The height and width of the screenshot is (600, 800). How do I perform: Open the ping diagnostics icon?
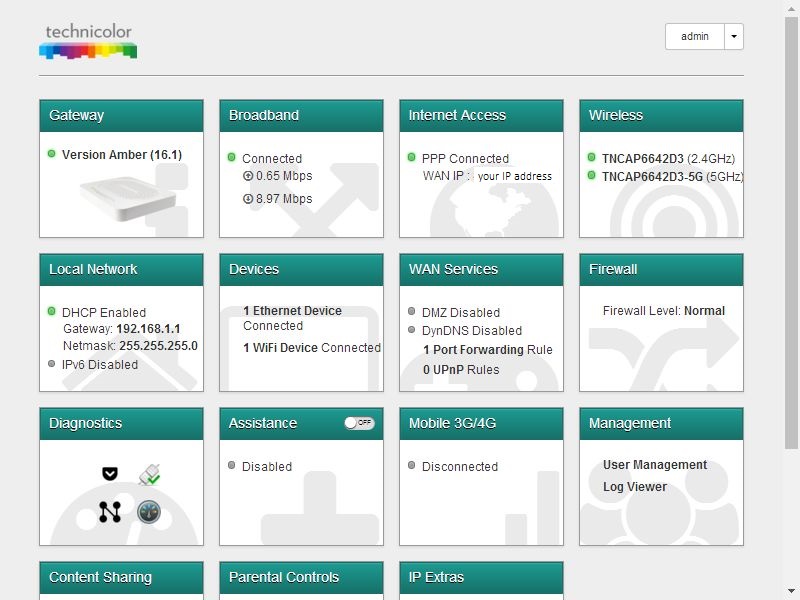pyautogui.click(x=110, y=473)
